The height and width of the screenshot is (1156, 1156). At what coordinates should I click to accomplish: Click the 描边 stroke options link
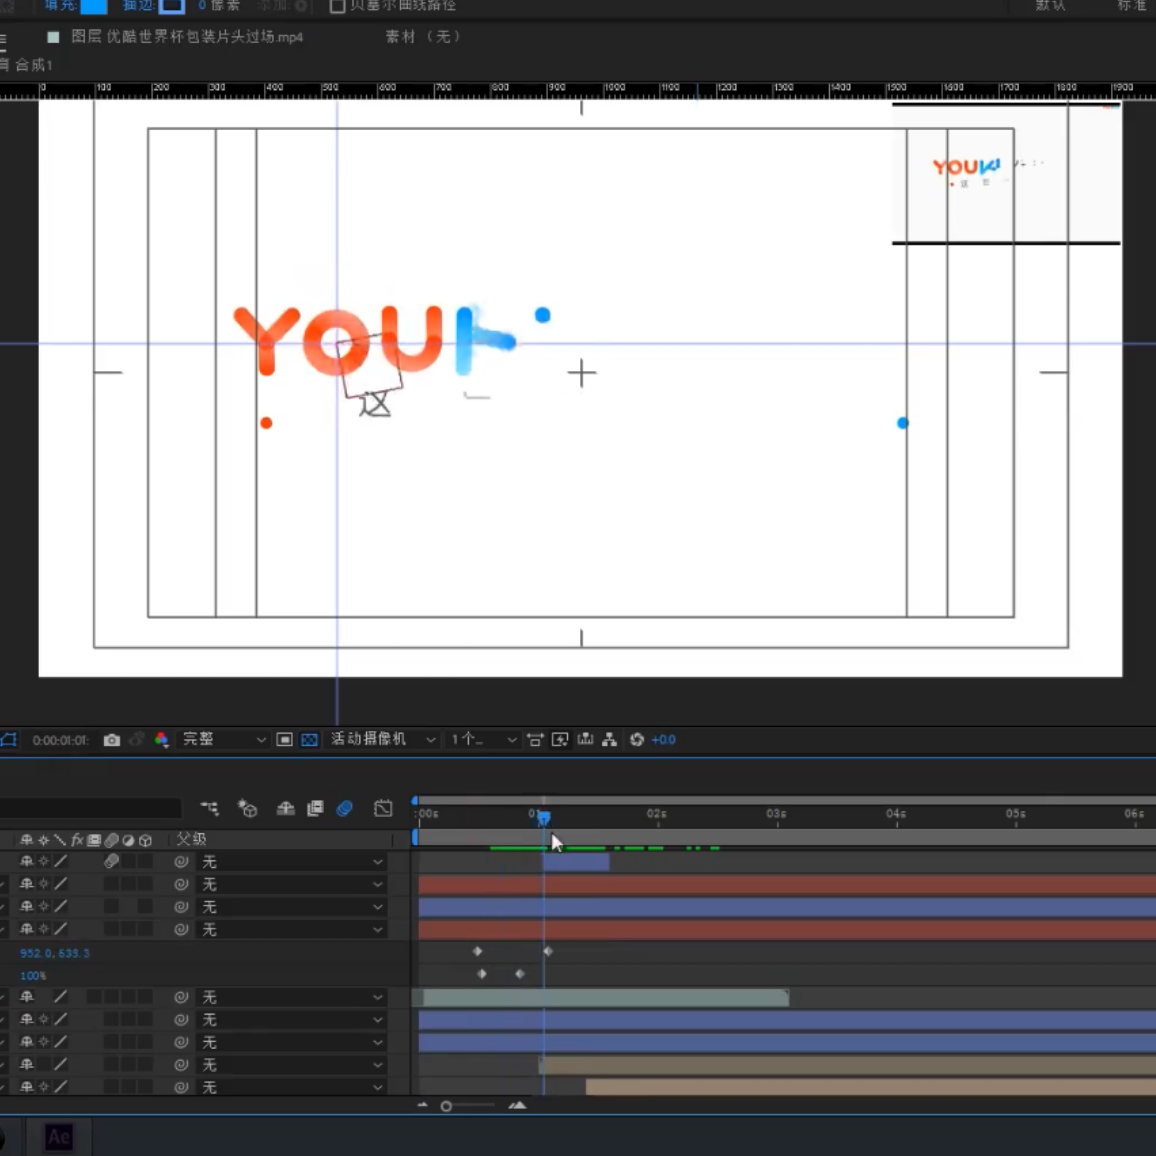coord(139,6)
